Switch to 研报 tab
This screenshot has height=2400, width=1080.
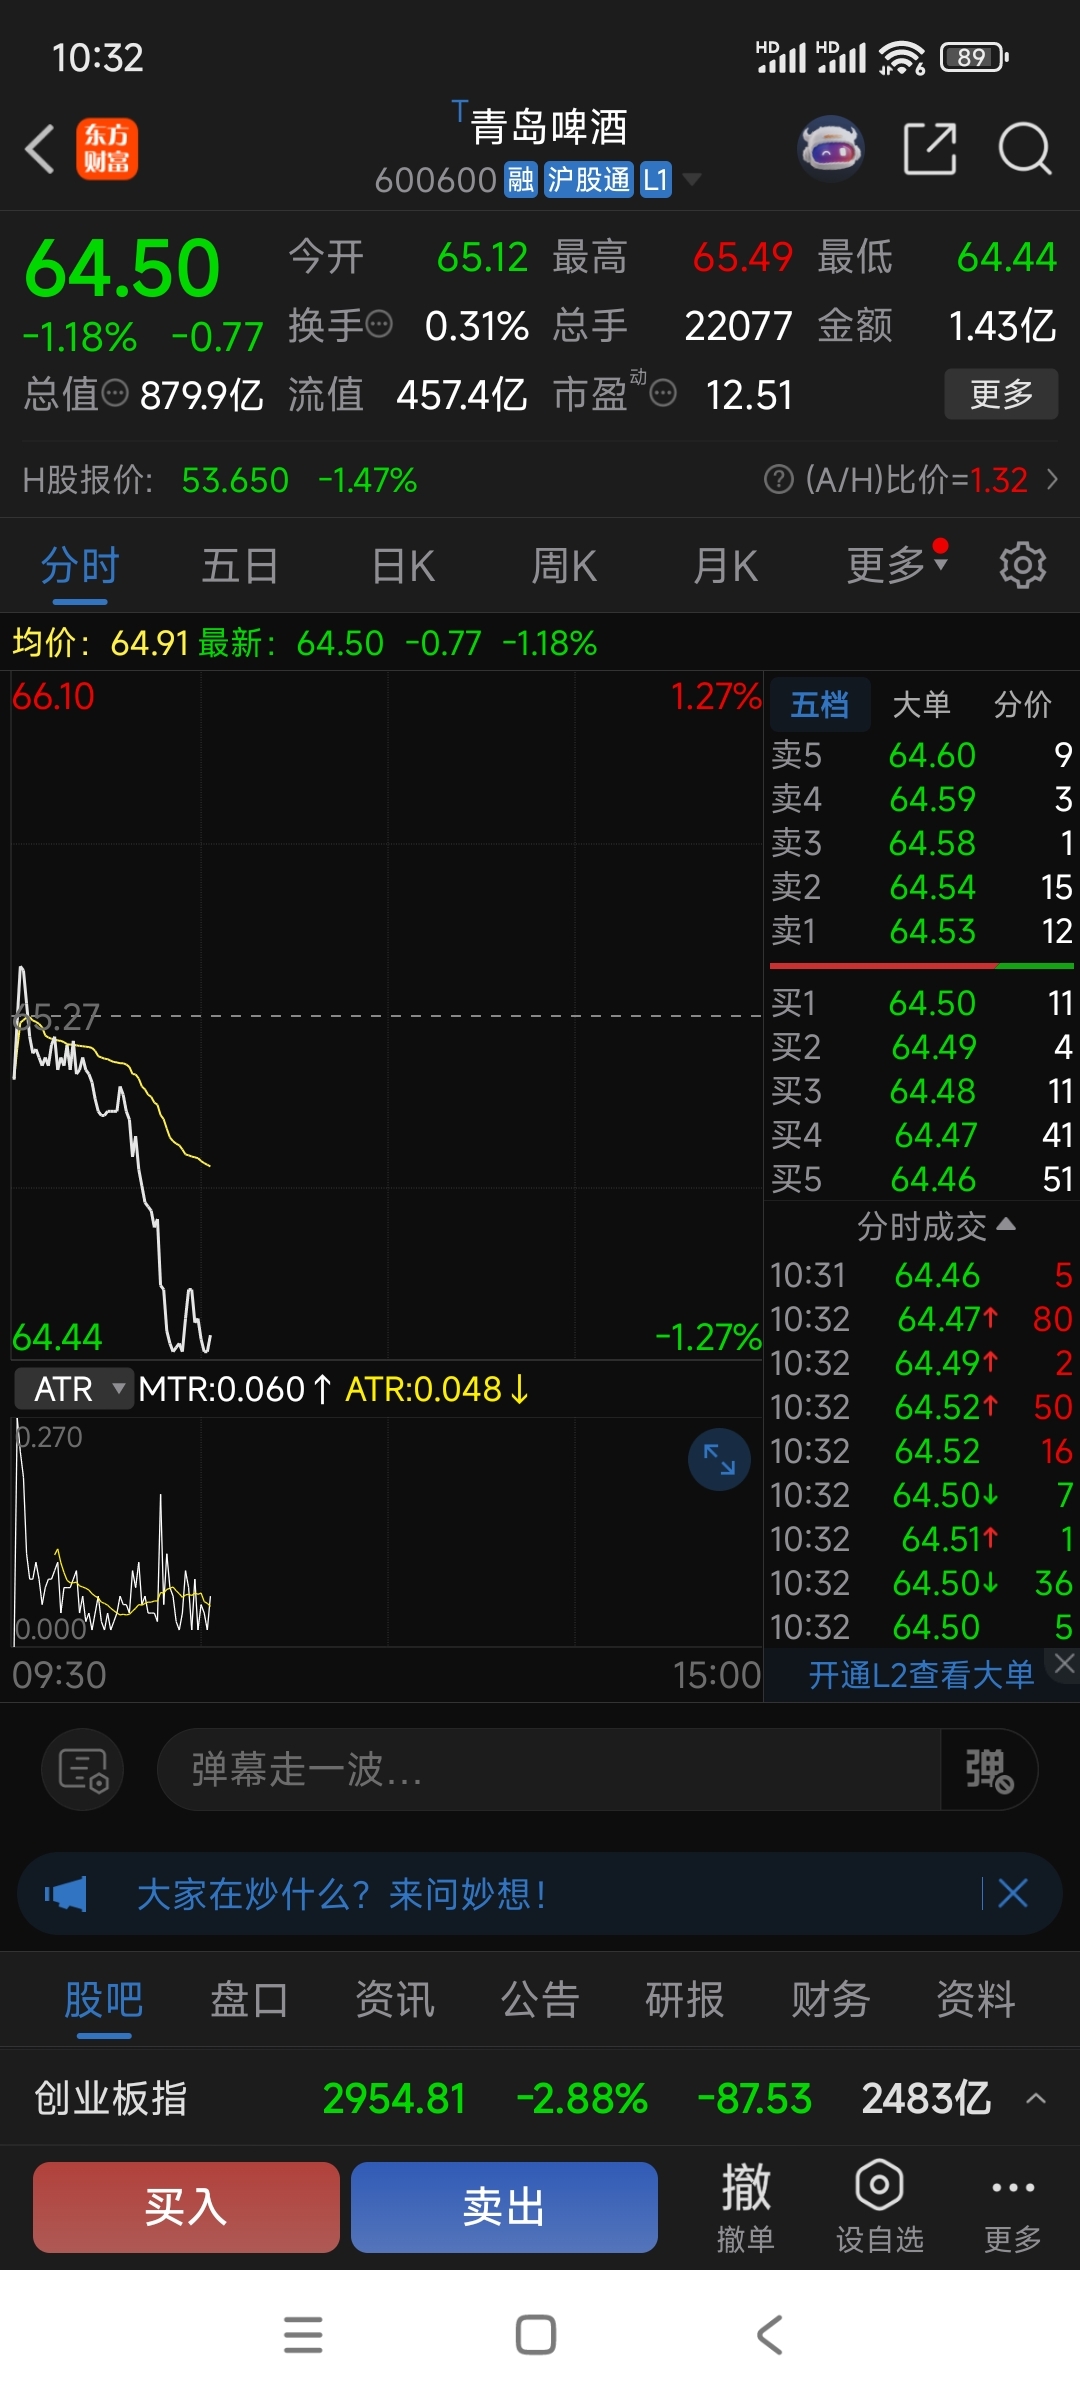click(x=685, y=2000)
